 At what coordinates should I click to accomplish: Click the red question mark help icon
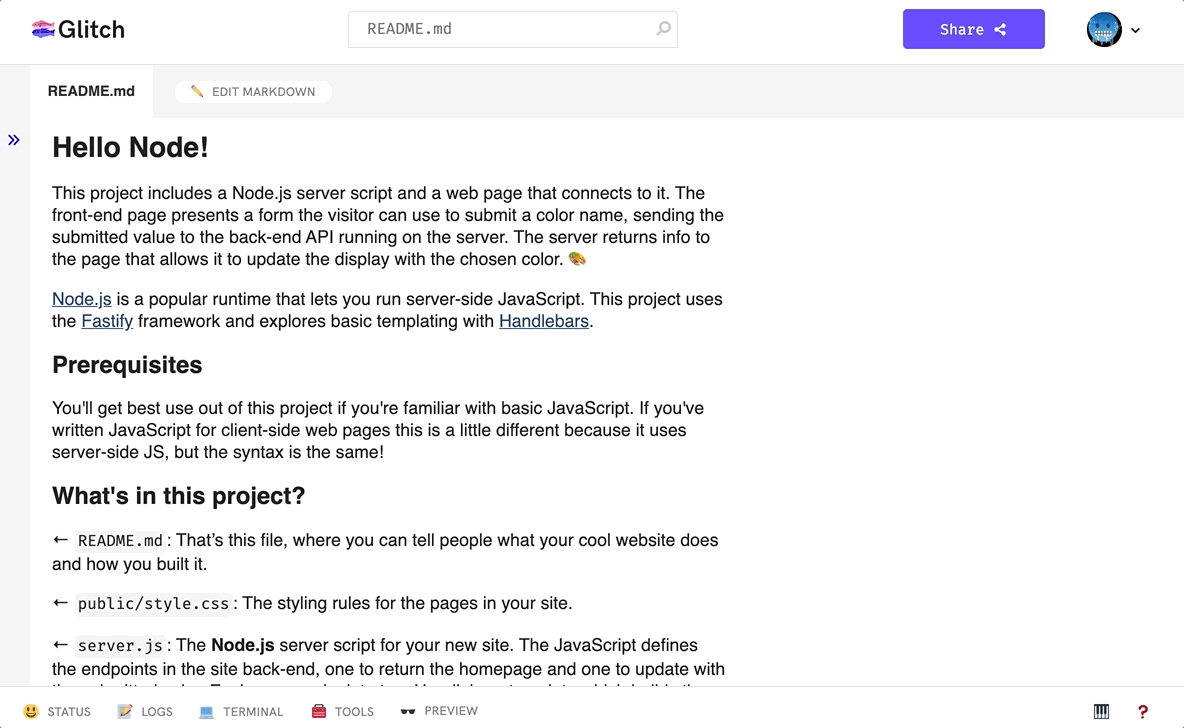1143,712
